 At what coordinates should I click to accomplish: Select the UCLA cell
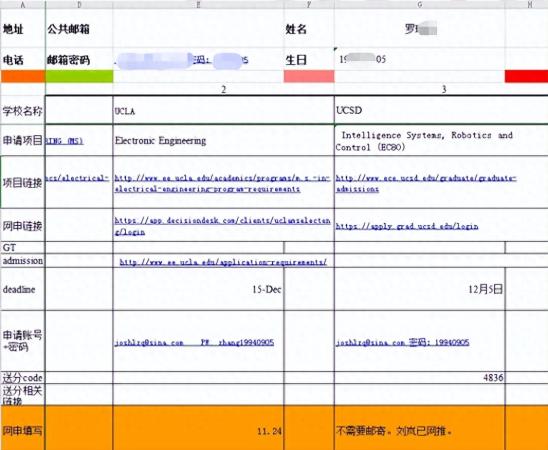tap(223, 110)
